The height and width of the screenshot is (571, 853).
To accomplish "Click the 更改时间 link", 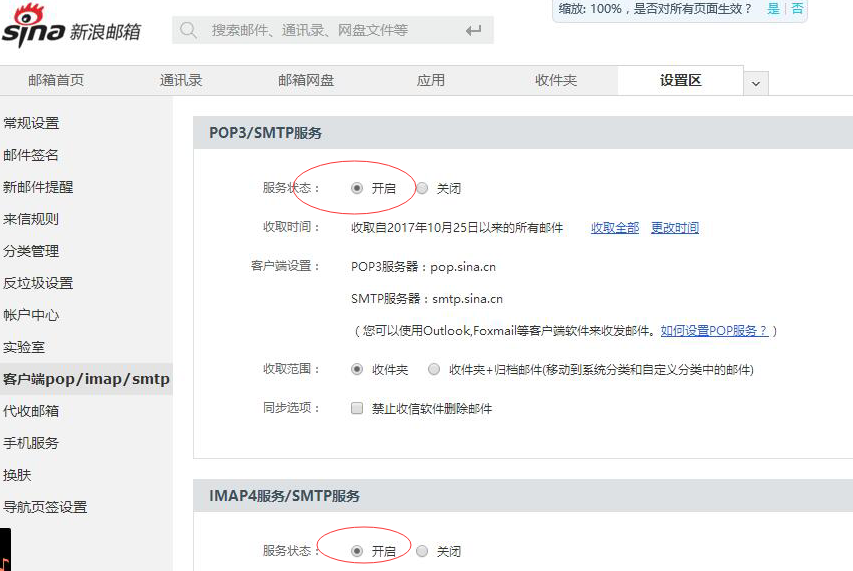I will pos(675,228).
